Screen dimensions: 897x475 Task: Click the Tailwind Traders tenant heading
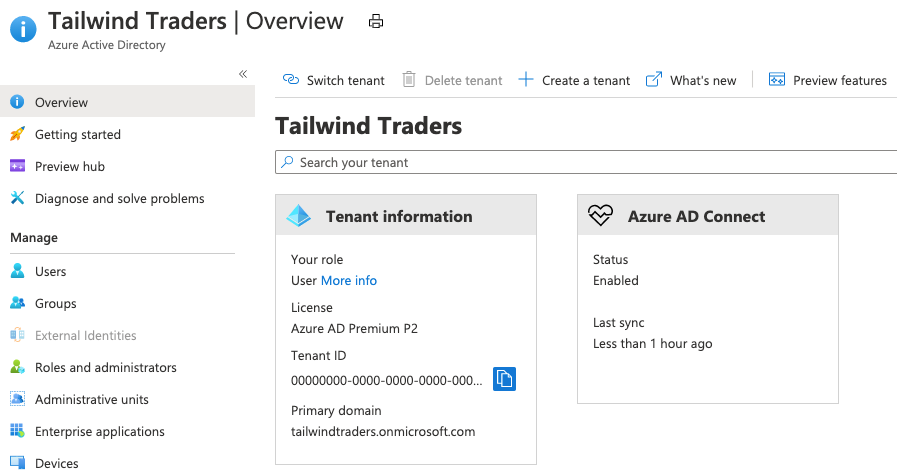coord(368,126)
